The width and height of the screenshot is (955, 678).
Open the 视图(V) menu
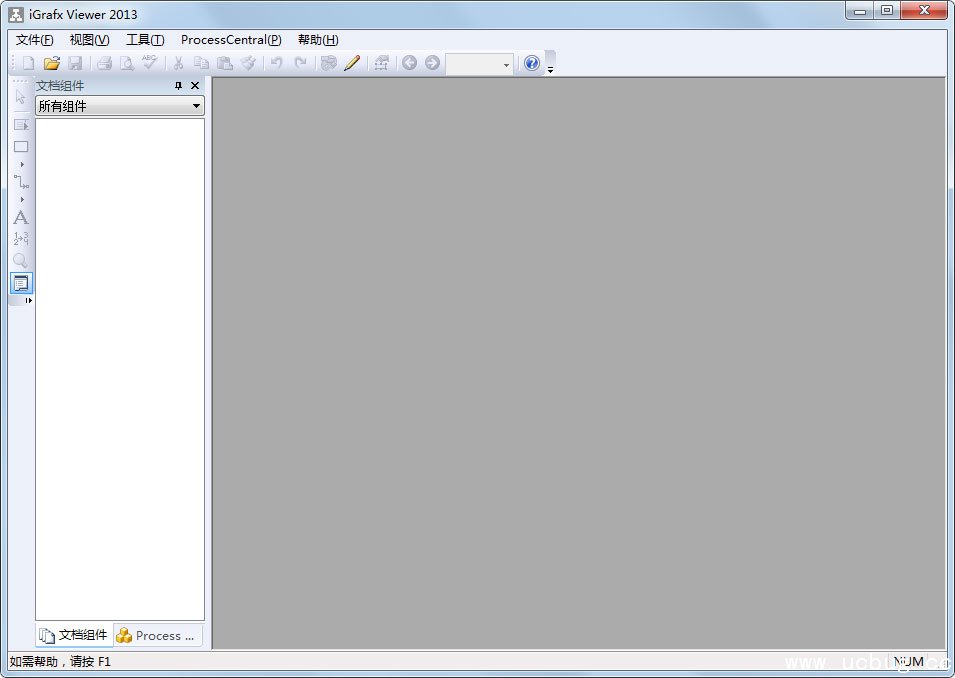click(90, 40)
